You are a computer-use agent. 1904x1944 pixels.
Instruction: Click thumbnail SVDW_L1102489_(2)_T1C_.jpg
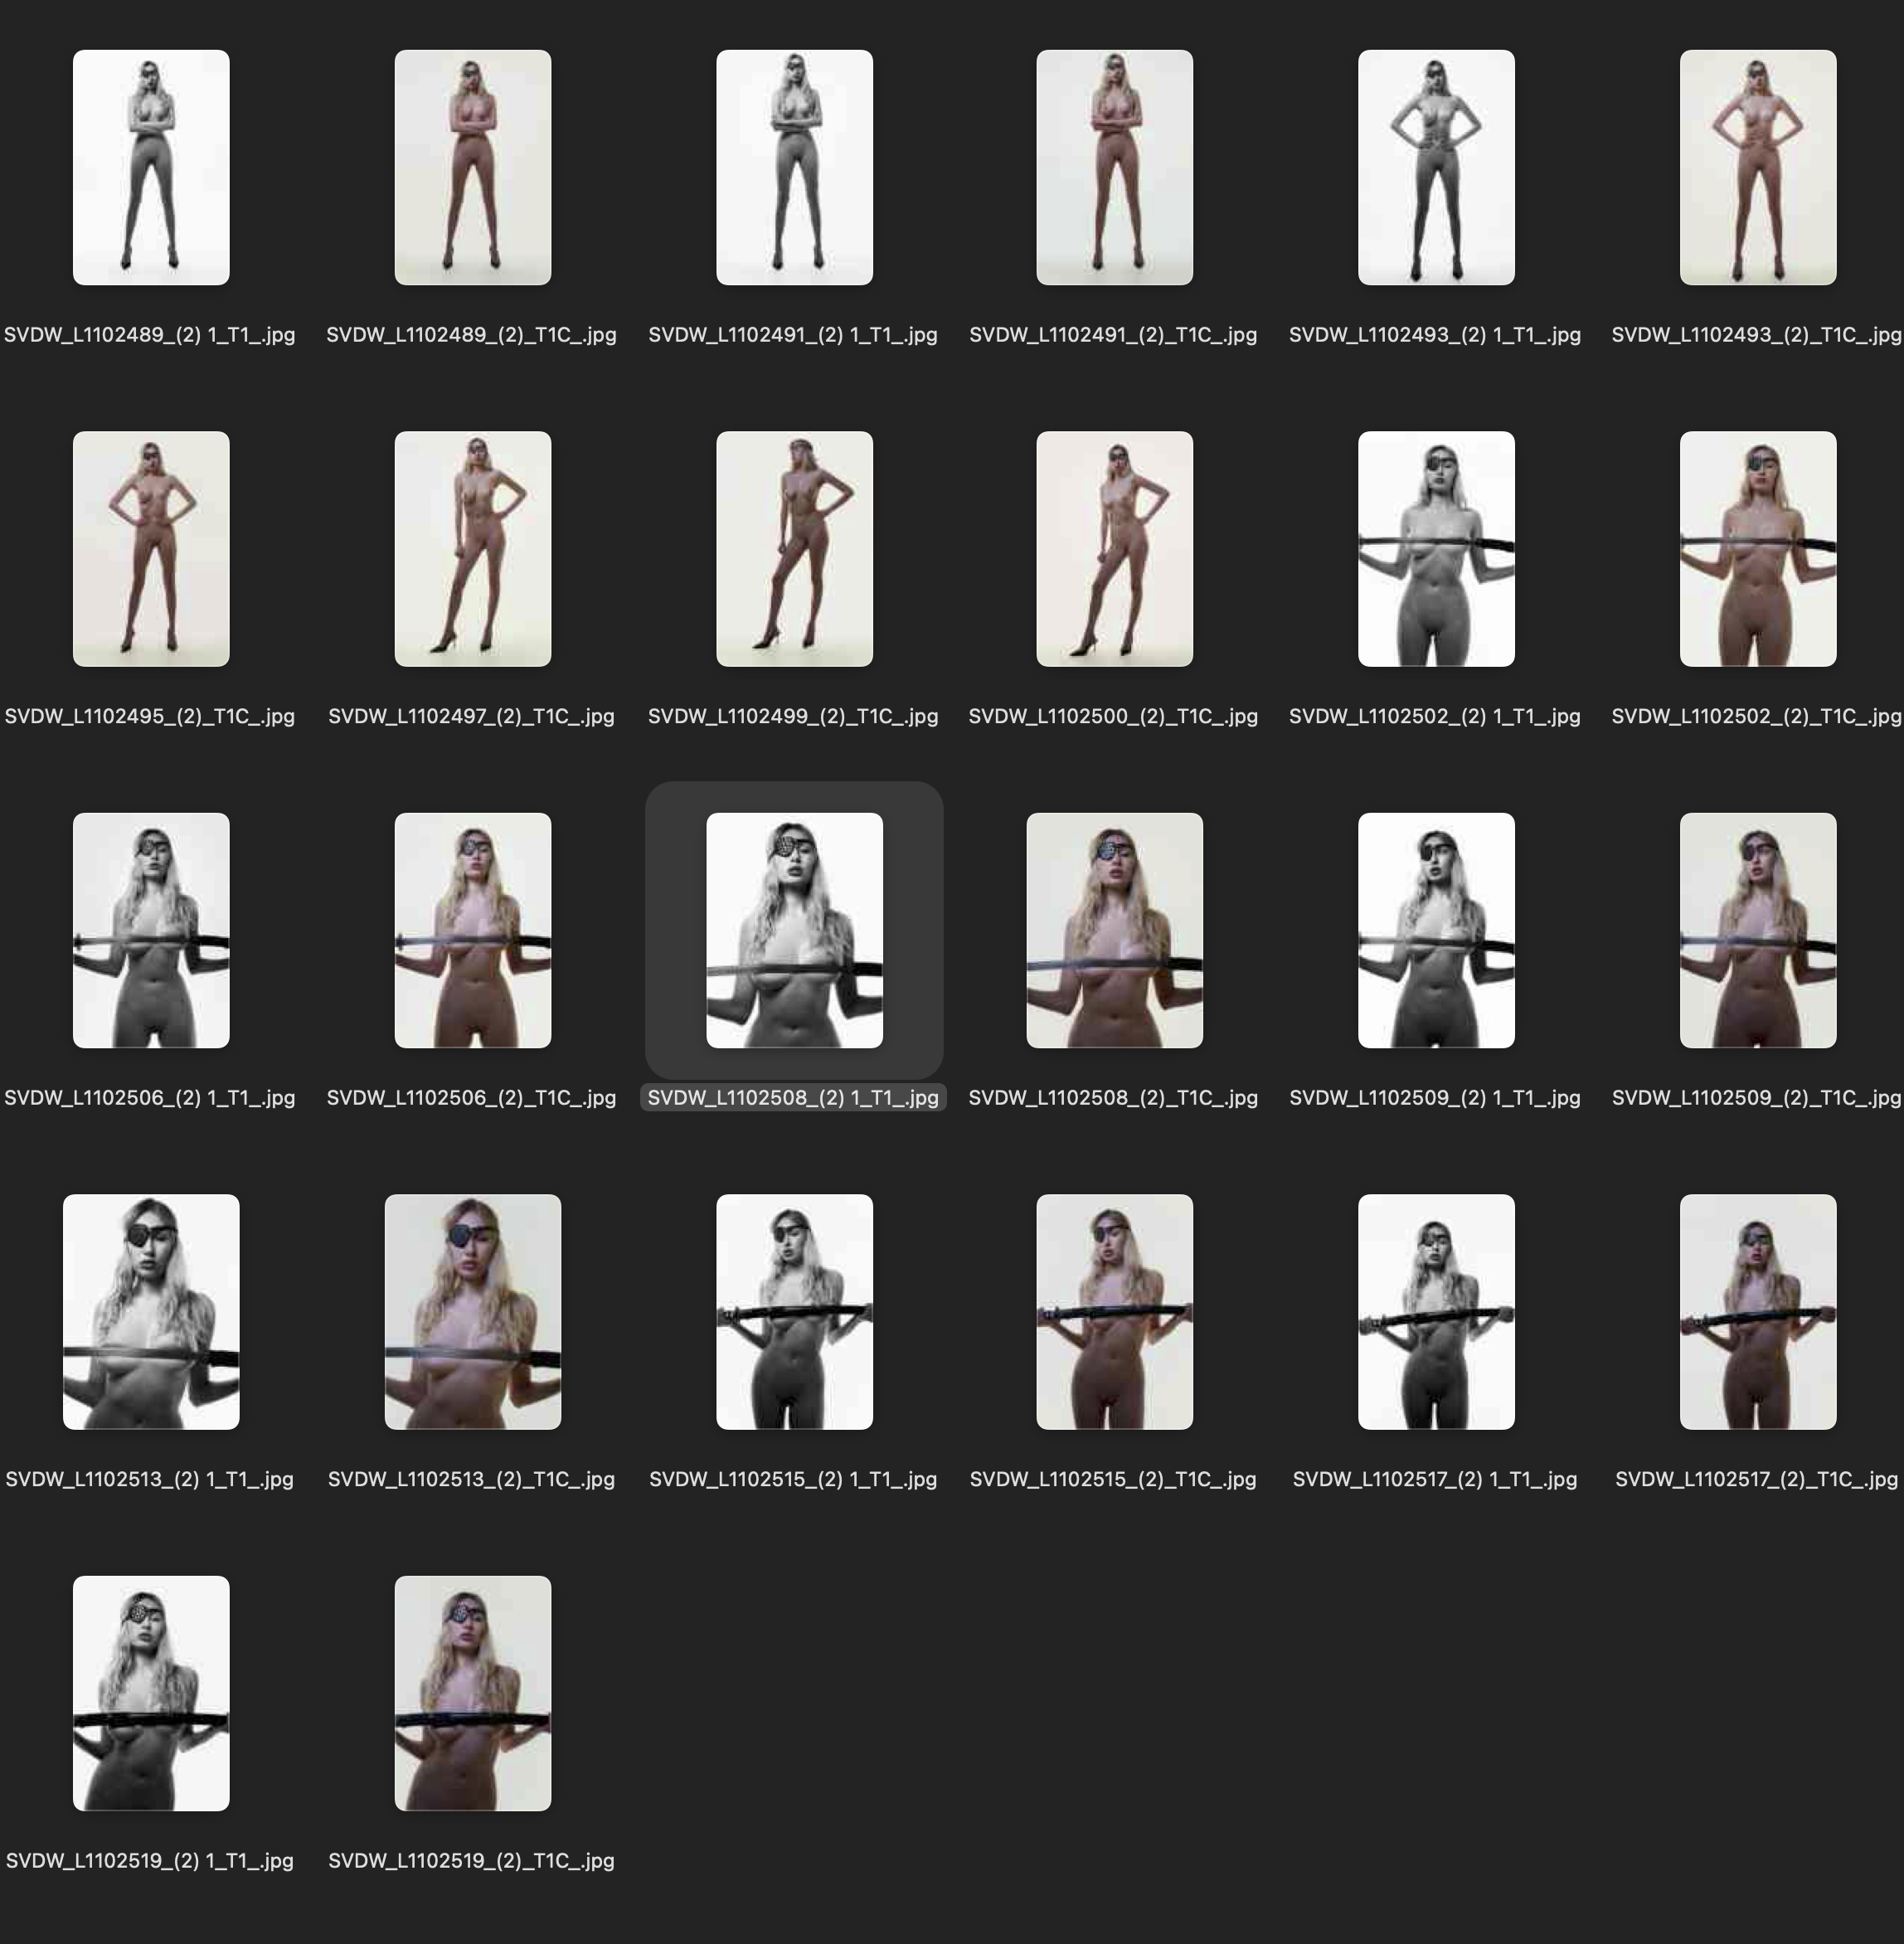[472, 167]
